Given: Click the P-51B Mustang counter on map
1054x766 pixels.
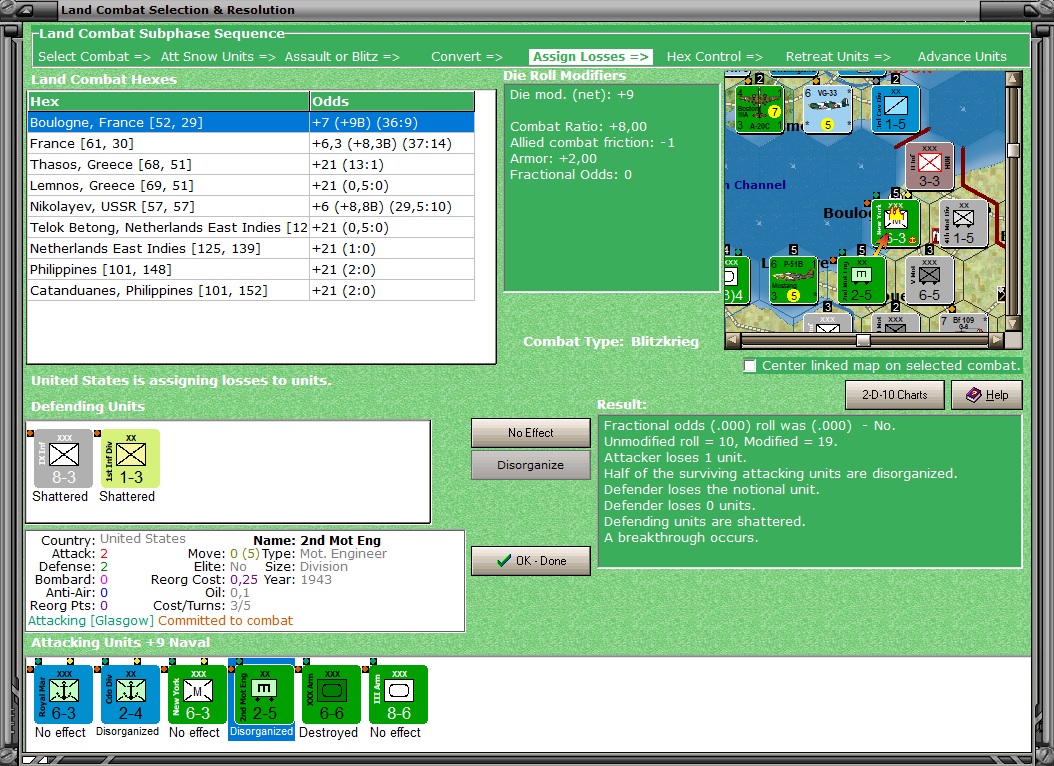Looking at the screenshot, I should (793, 280).
